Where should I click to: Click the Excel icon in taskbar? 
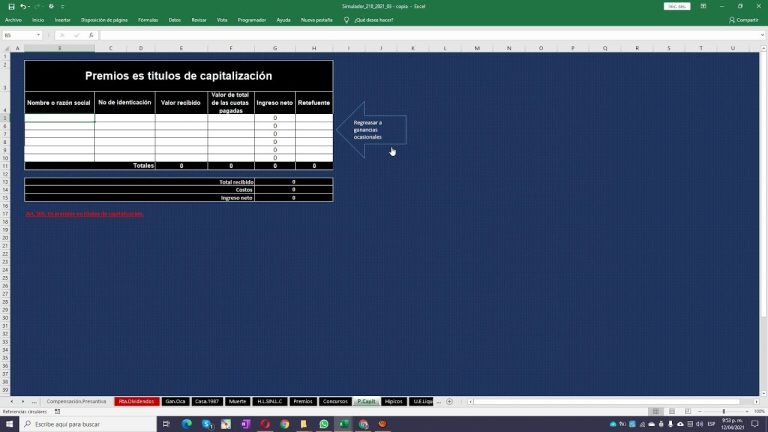343,424
